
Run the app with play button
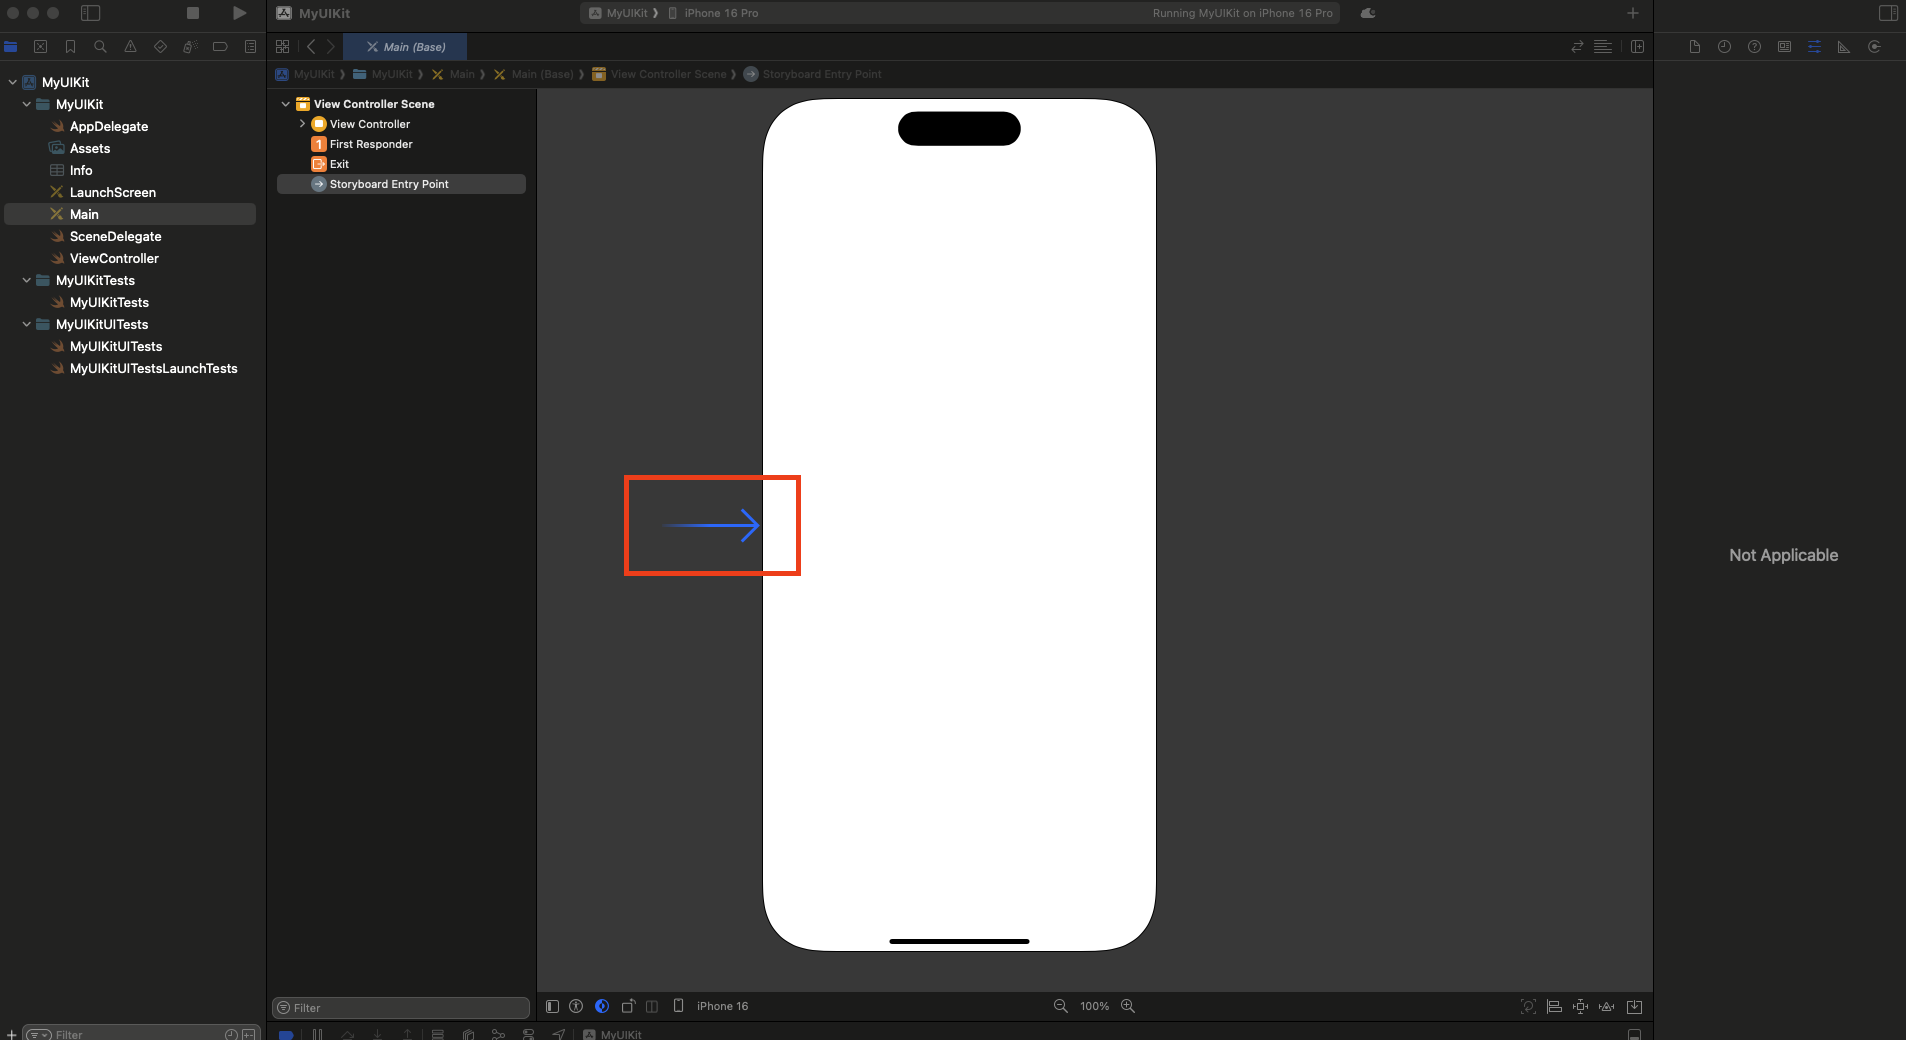point(239,13)
